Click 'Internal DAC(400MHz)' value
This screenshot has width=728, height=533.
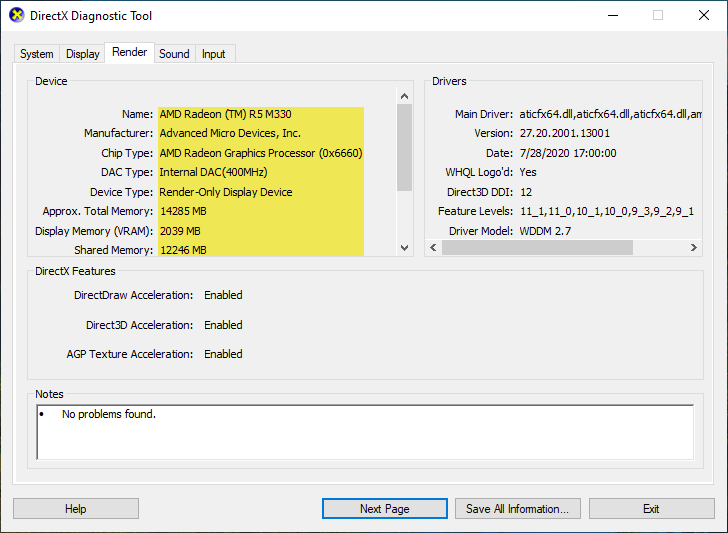tap(214, 172)
